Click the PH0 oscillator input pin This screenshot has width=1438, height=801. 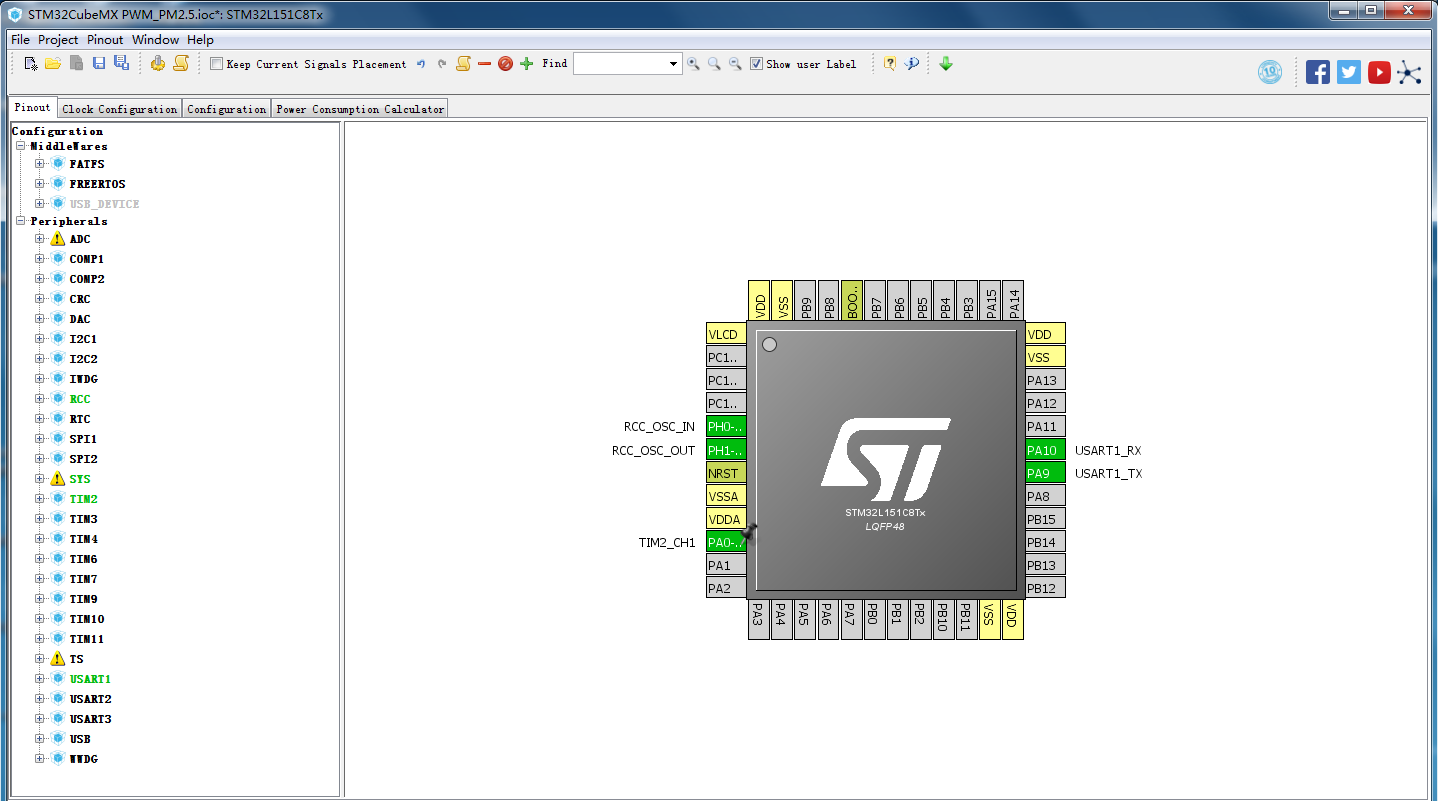click(727, 426)
